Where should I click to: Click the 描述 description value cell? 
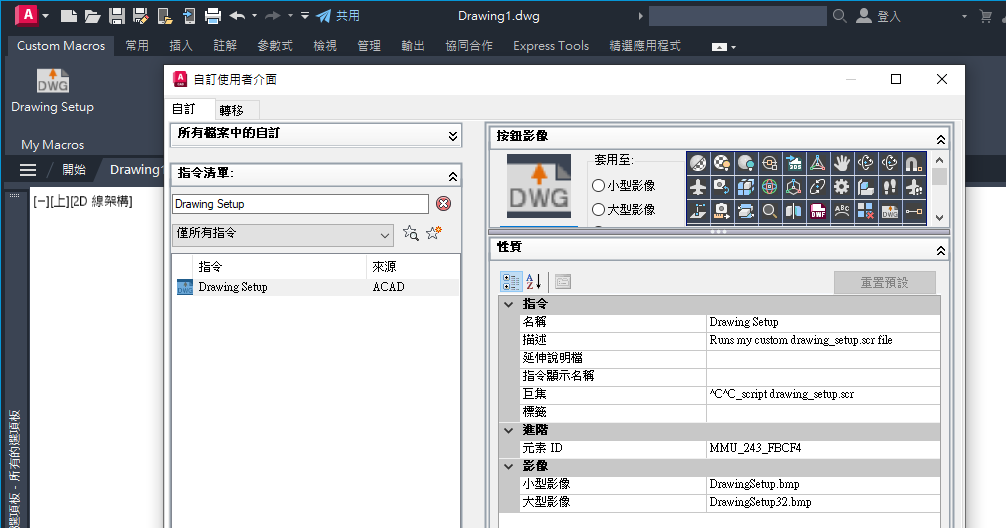coord(823,340)
